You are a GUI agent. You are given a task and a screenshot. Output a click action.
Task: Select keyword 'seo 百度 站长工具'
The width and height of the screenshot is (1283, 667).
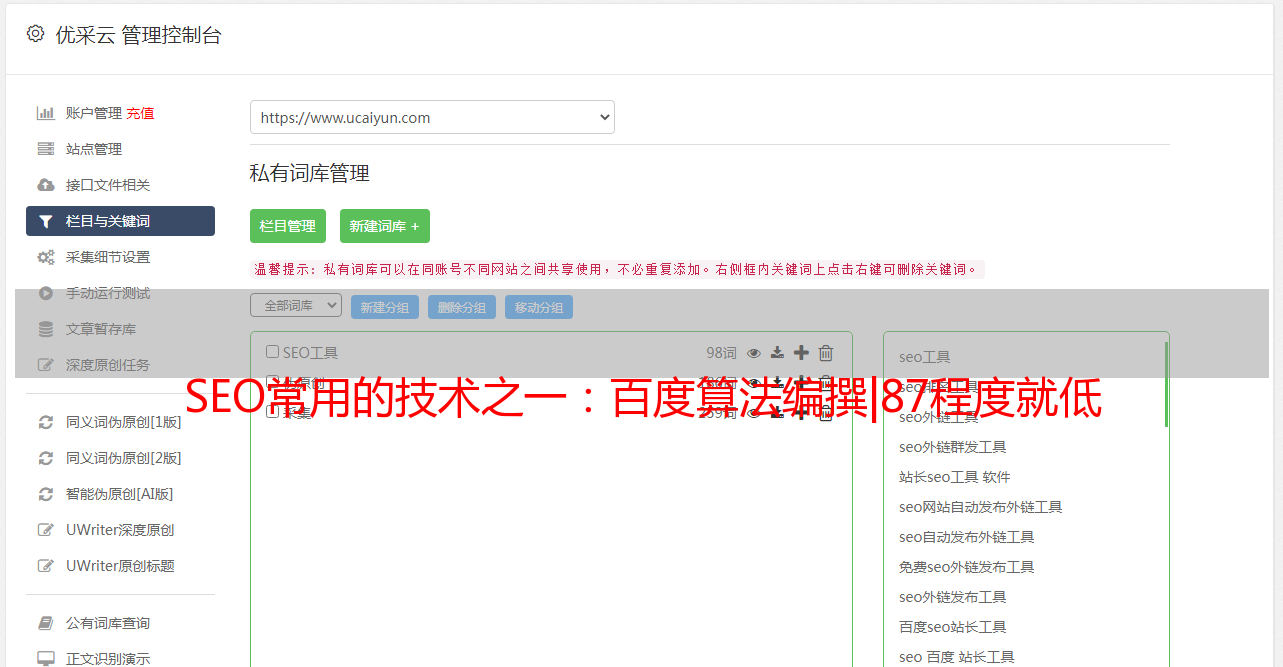pyautogui.click(x=957, y=657)
